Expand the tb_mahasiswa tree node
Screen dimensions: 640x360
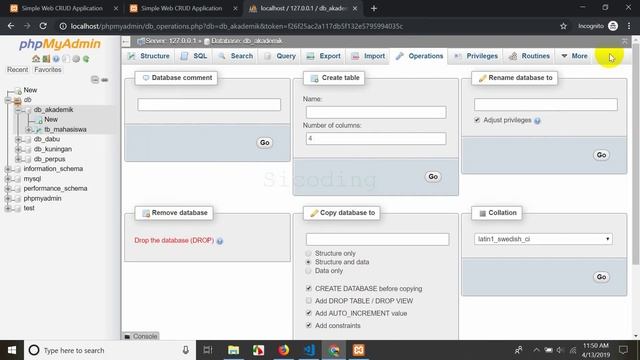click(x=28, y=129)
